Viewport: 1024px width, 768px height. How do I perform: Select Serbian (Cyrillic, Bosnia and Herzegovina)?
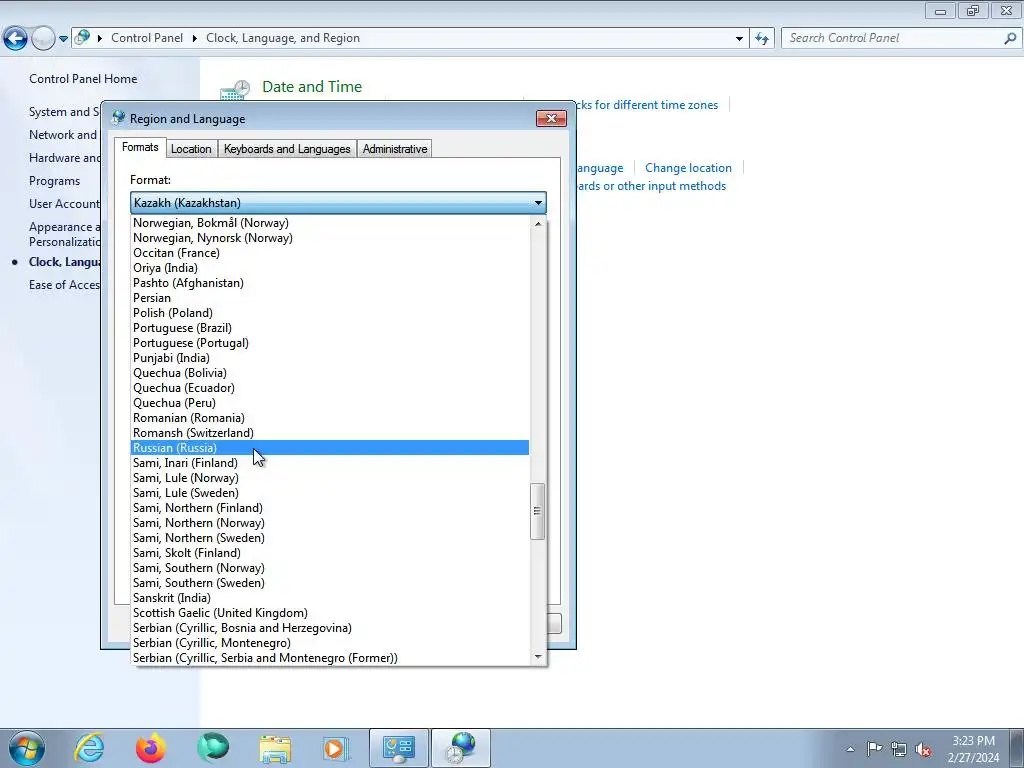(330, 628)
